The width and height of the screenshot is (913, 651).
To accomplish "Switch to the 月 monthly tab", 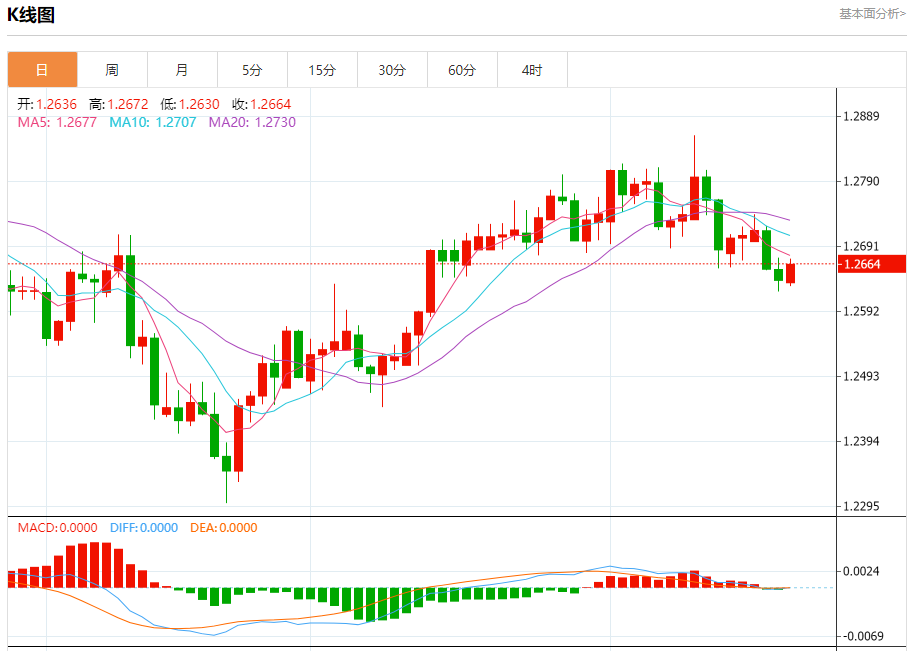I will 182,70.
